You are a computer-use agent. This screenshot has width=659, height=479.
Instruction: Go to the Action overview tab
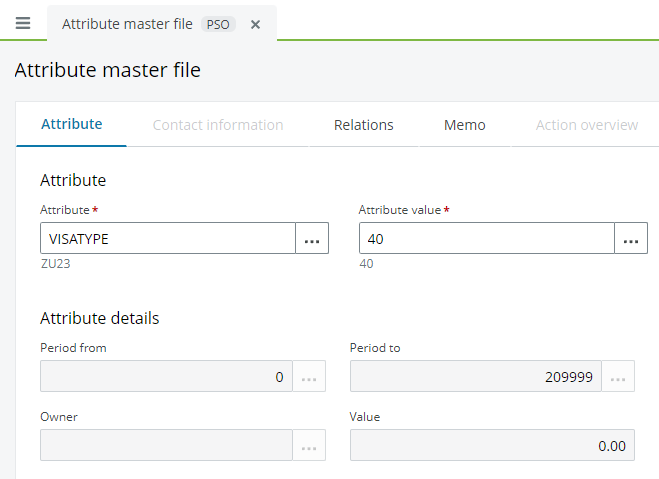(586, 125)
